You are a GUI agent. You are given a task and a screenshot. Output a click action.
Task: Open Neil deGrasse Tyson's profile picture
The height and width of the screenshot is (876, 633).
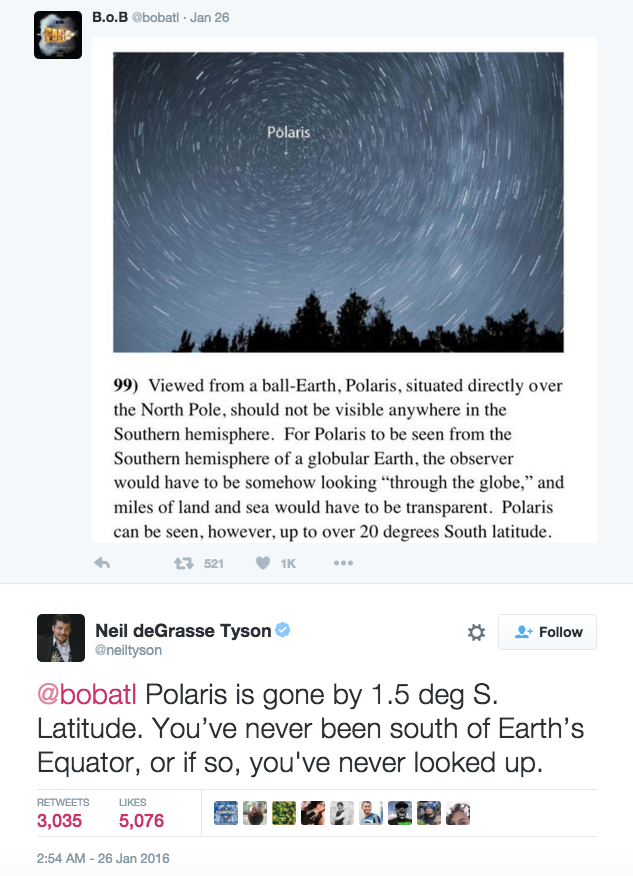[x=60, y=638]
